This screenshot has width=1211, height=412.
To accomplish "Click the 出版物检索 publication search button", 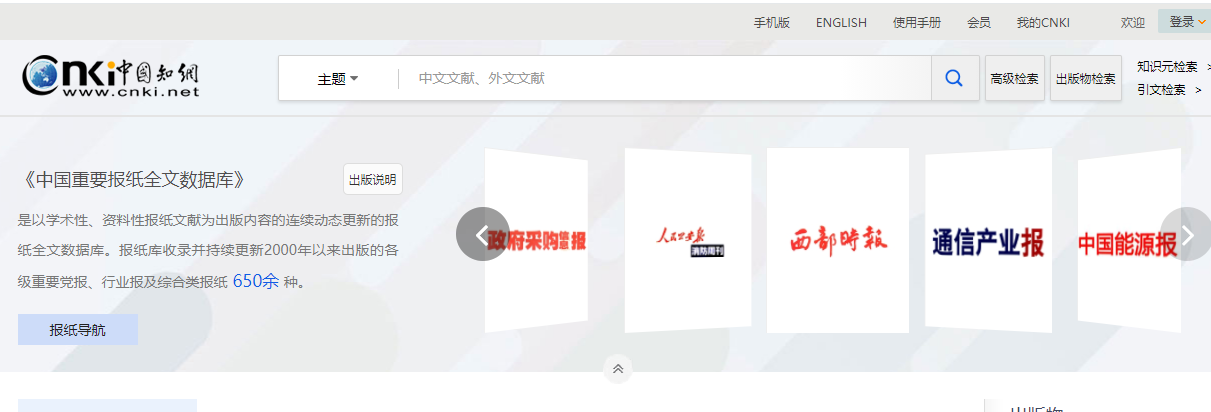I will click(x=1085, y=79).
